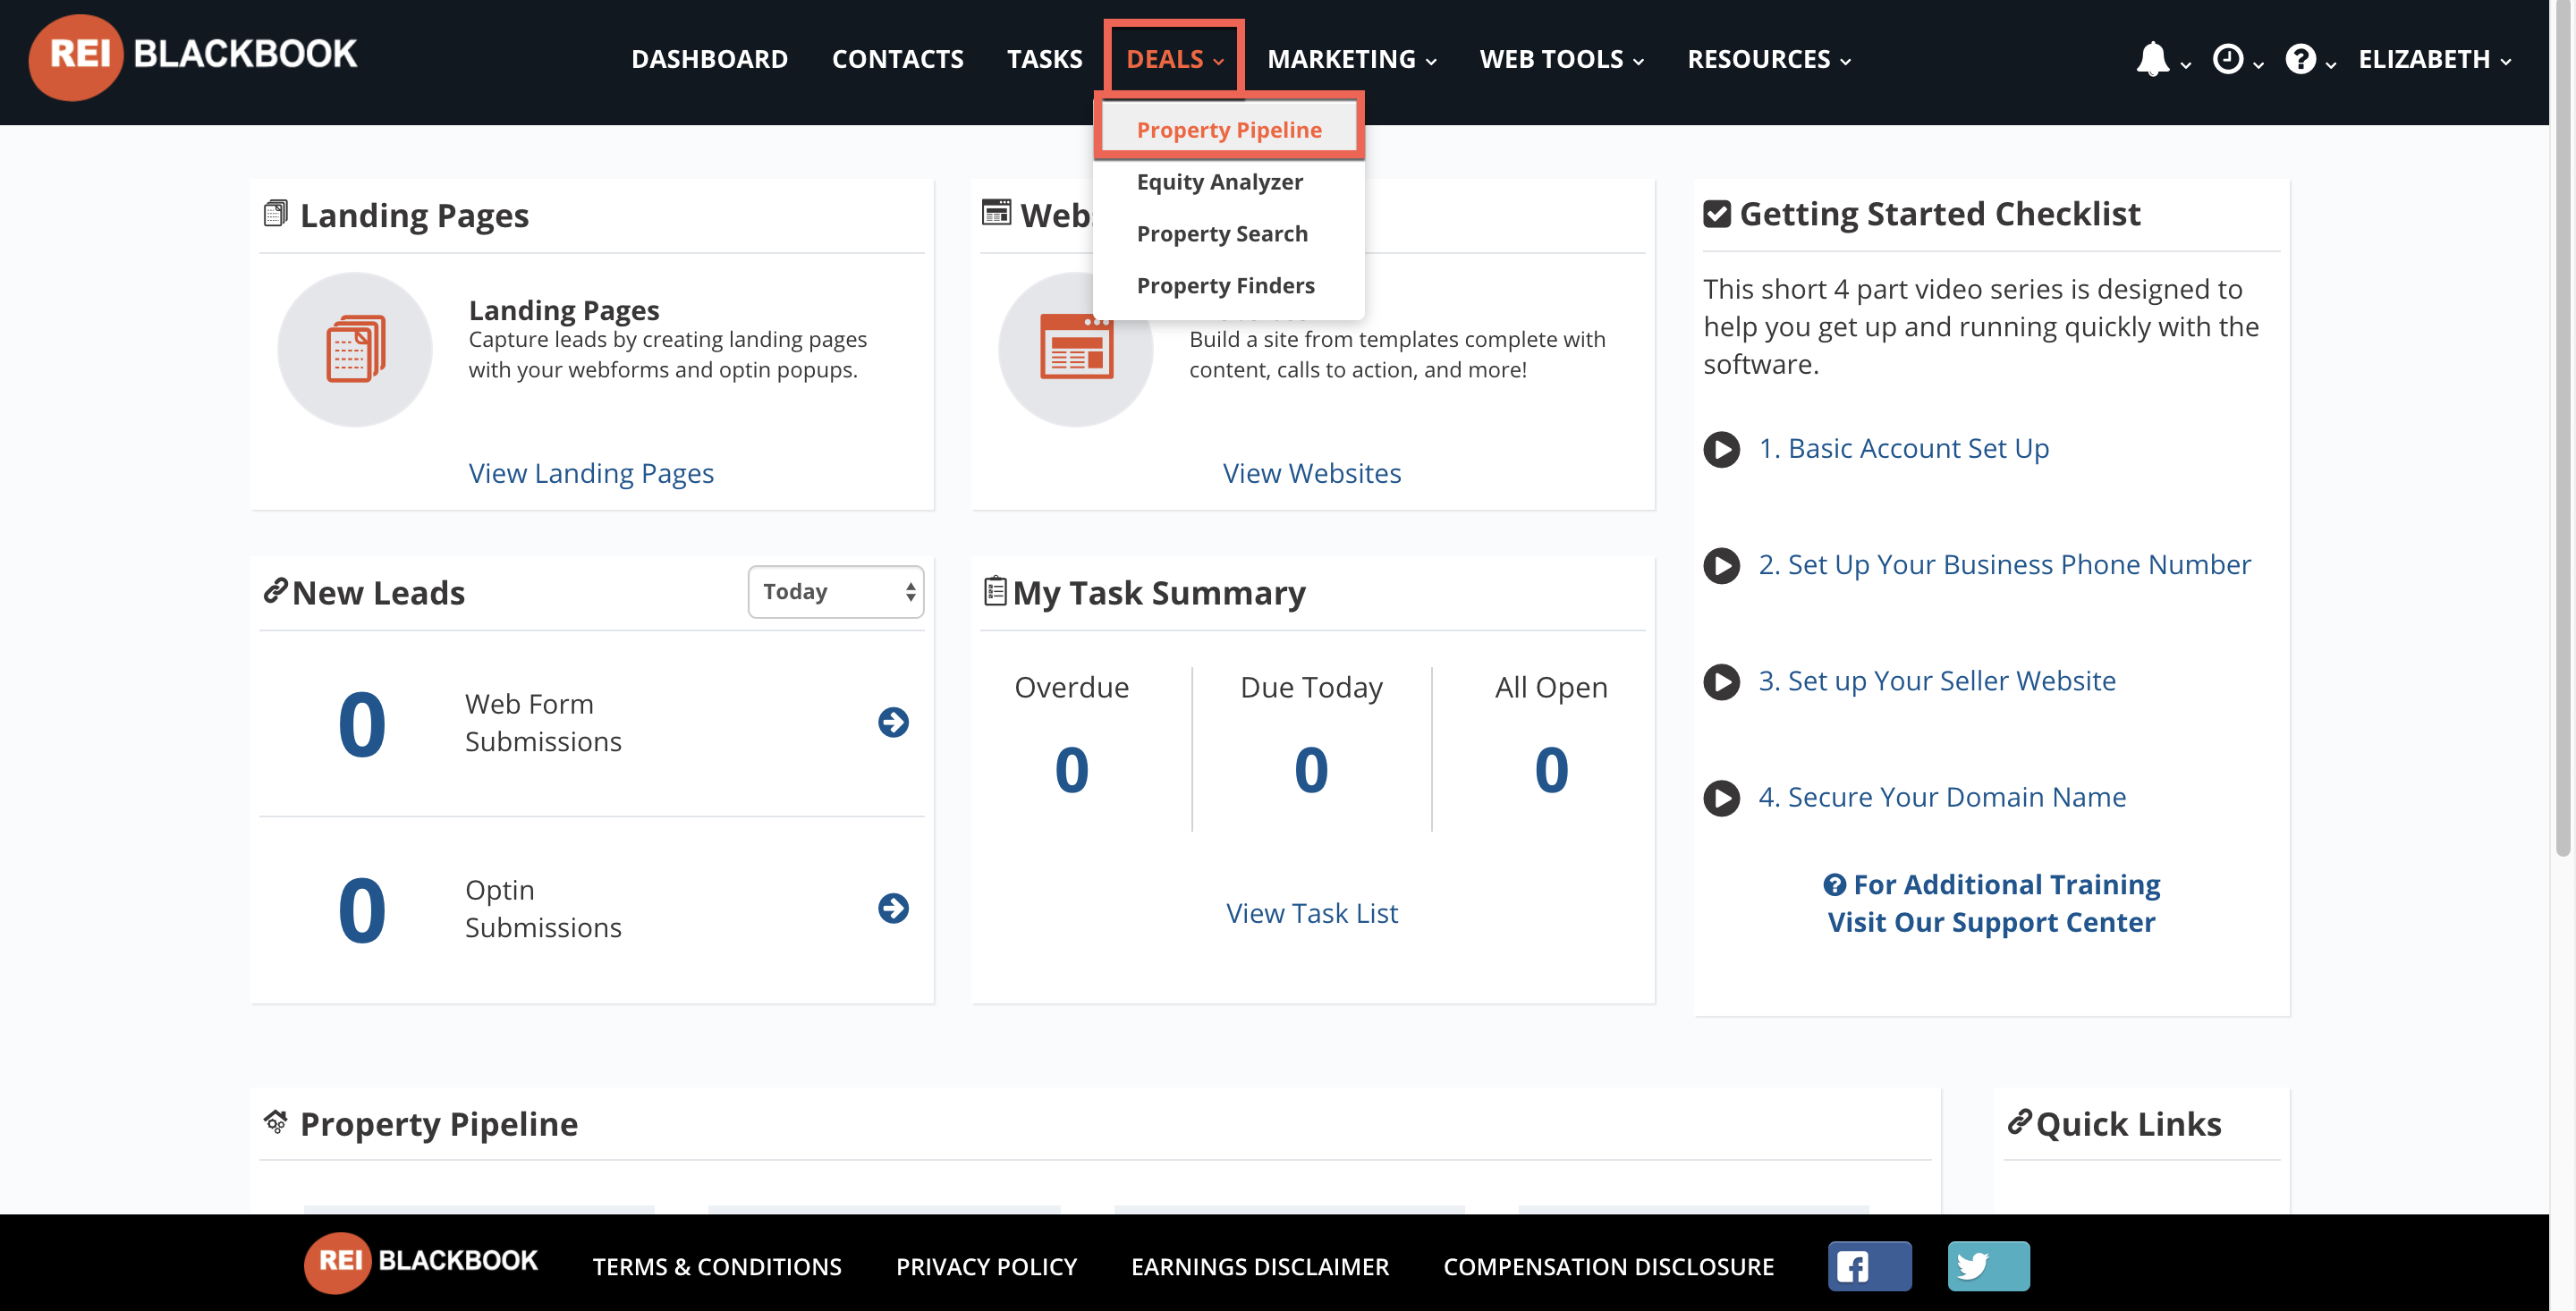Click the Property Pipeline heading icon
The width and height of the screenshot is (2576, 1311).
(276, 1122)
